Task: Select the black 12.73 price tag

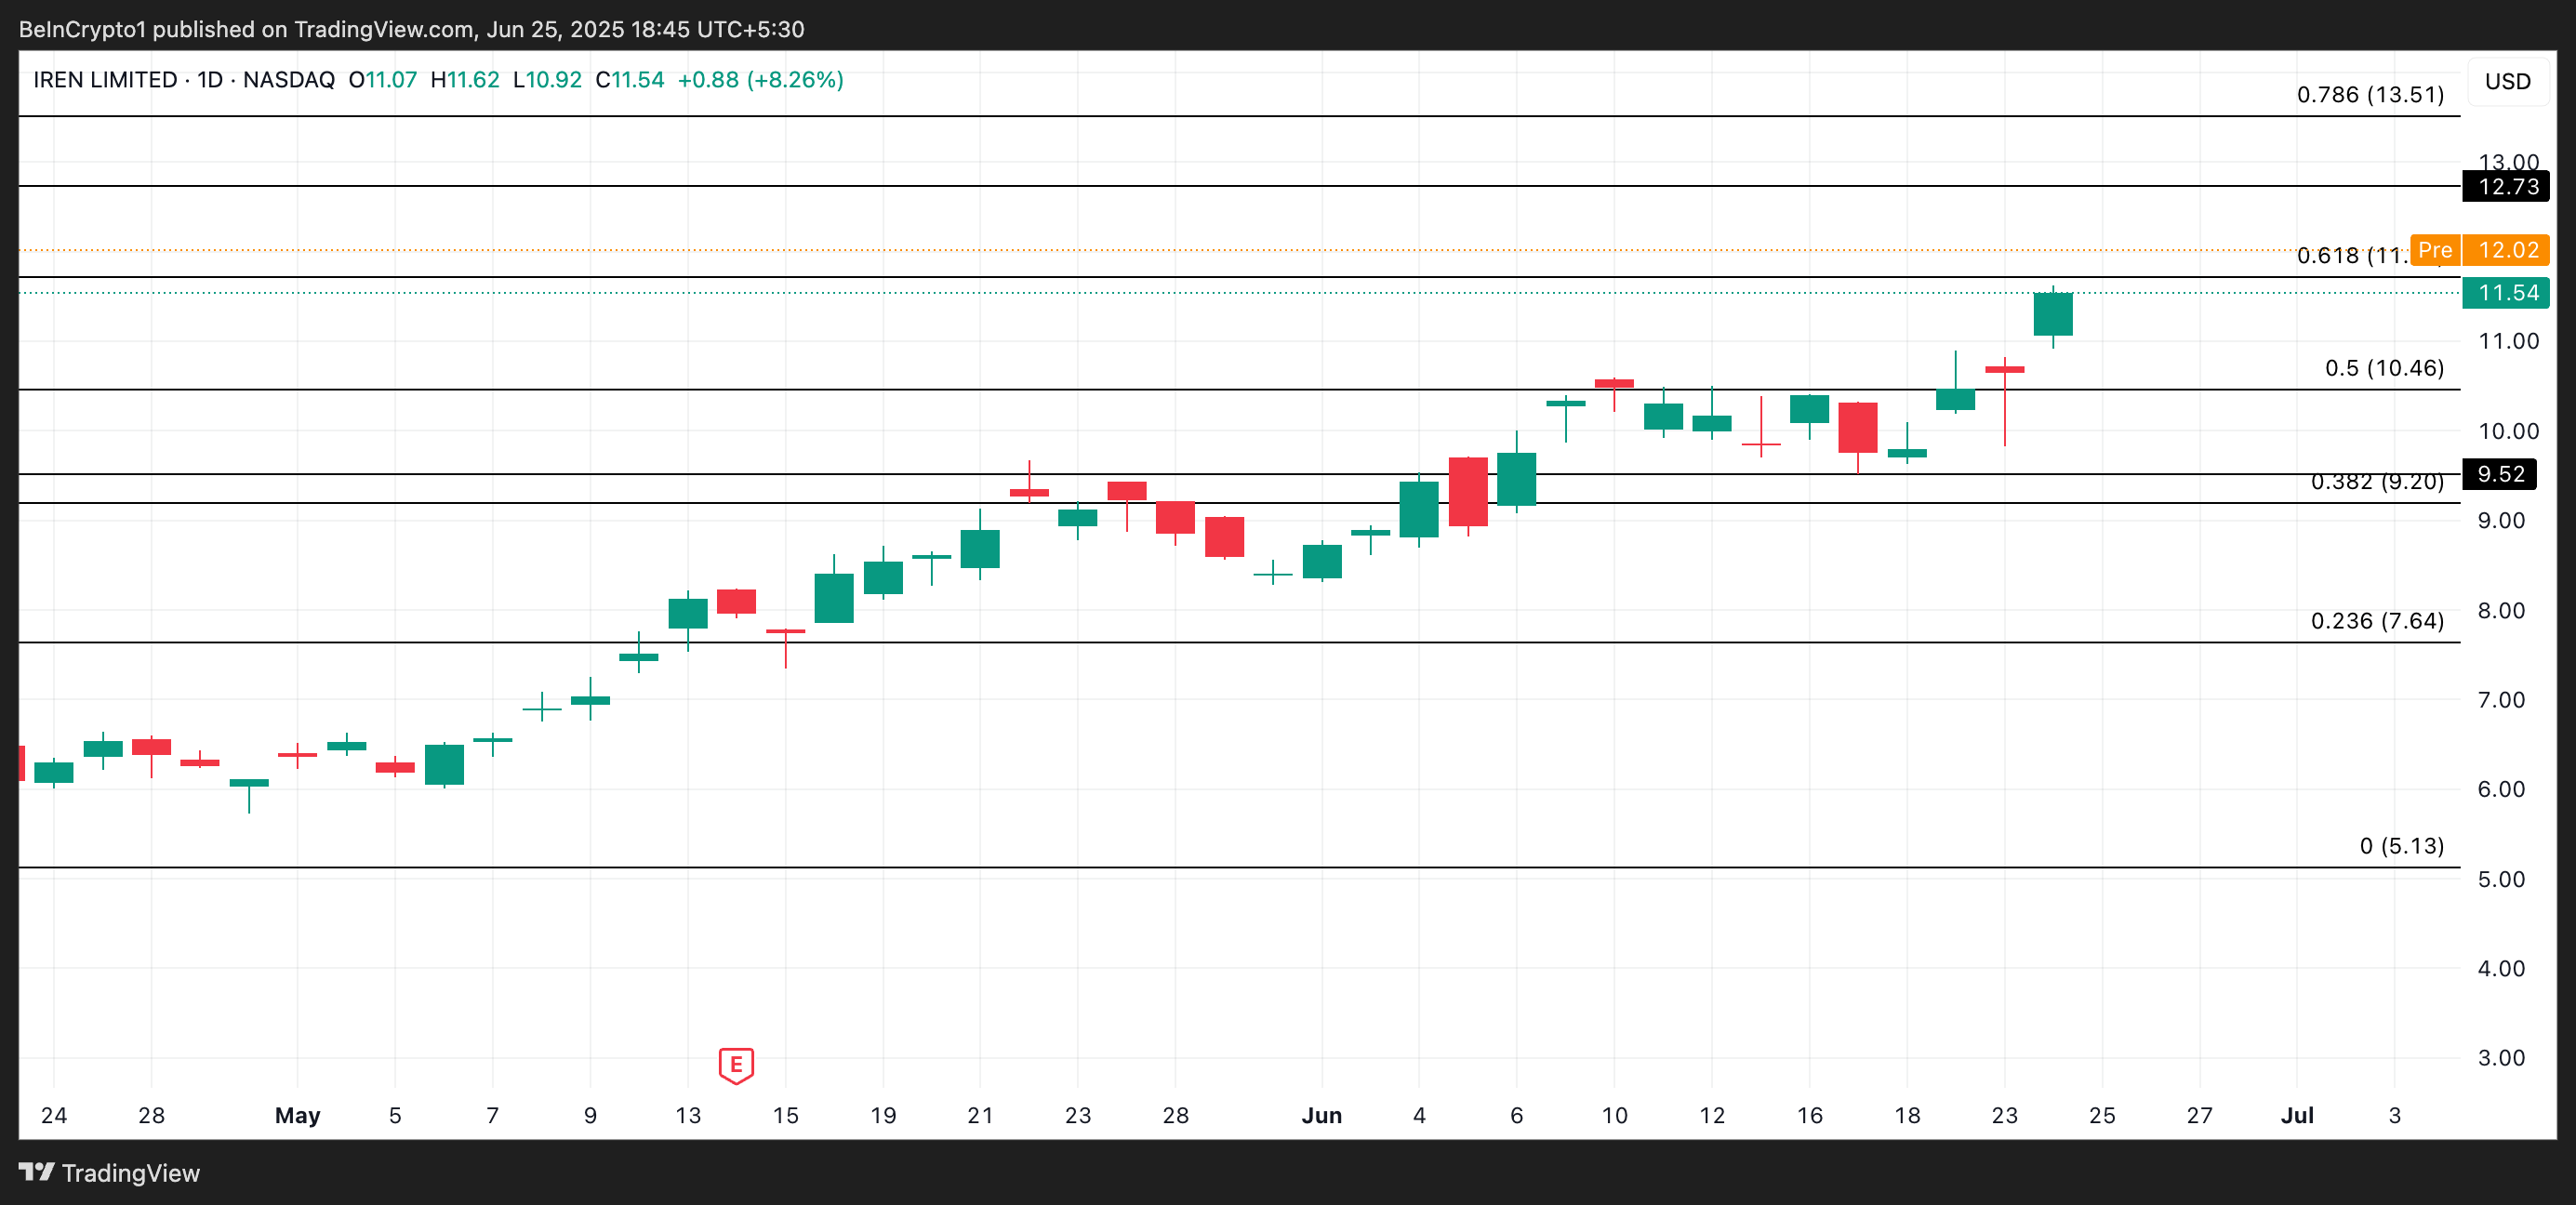Action: point(2507,186)
